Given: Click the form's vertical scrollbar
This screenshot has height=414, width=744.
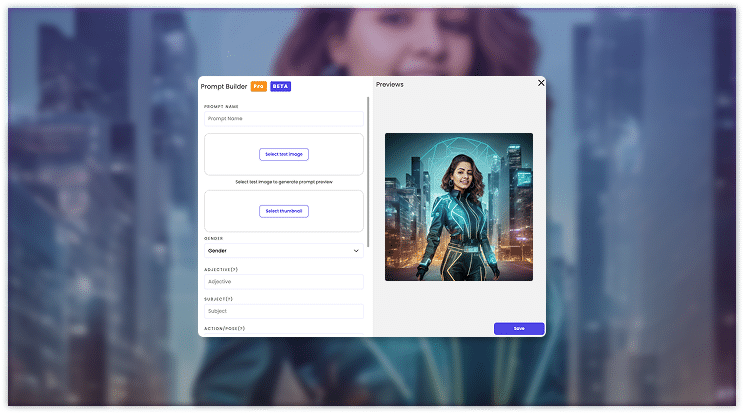Looking at the screenshot, I should pyautogui.click(x=369, y=170).
